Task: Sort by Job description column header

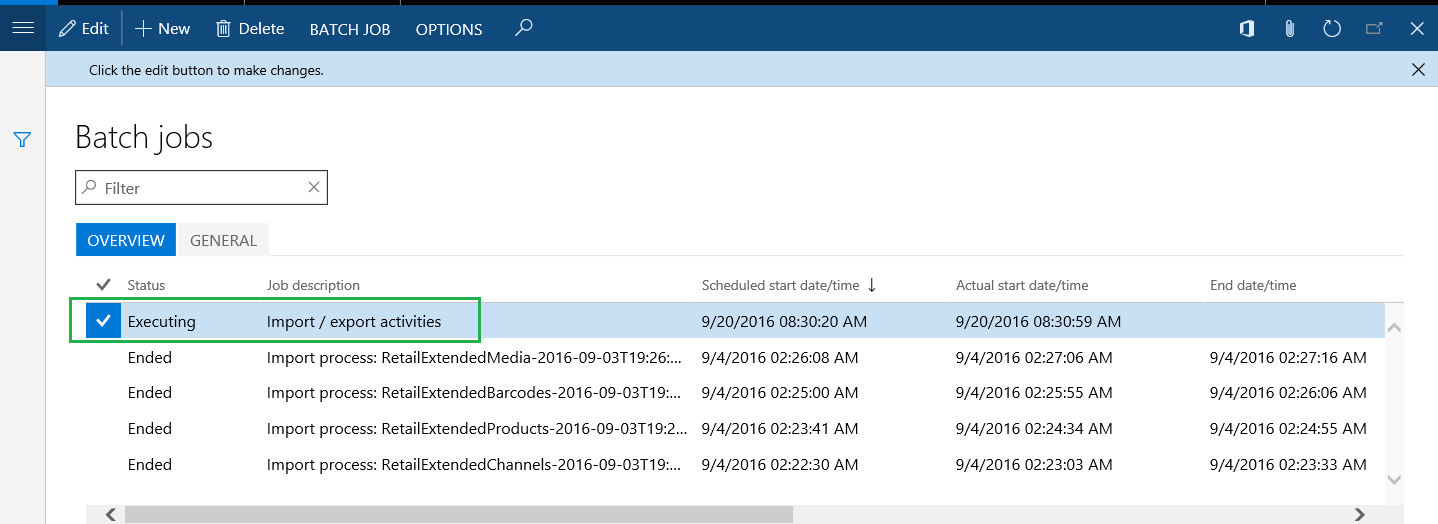Action: click(313, 285)
